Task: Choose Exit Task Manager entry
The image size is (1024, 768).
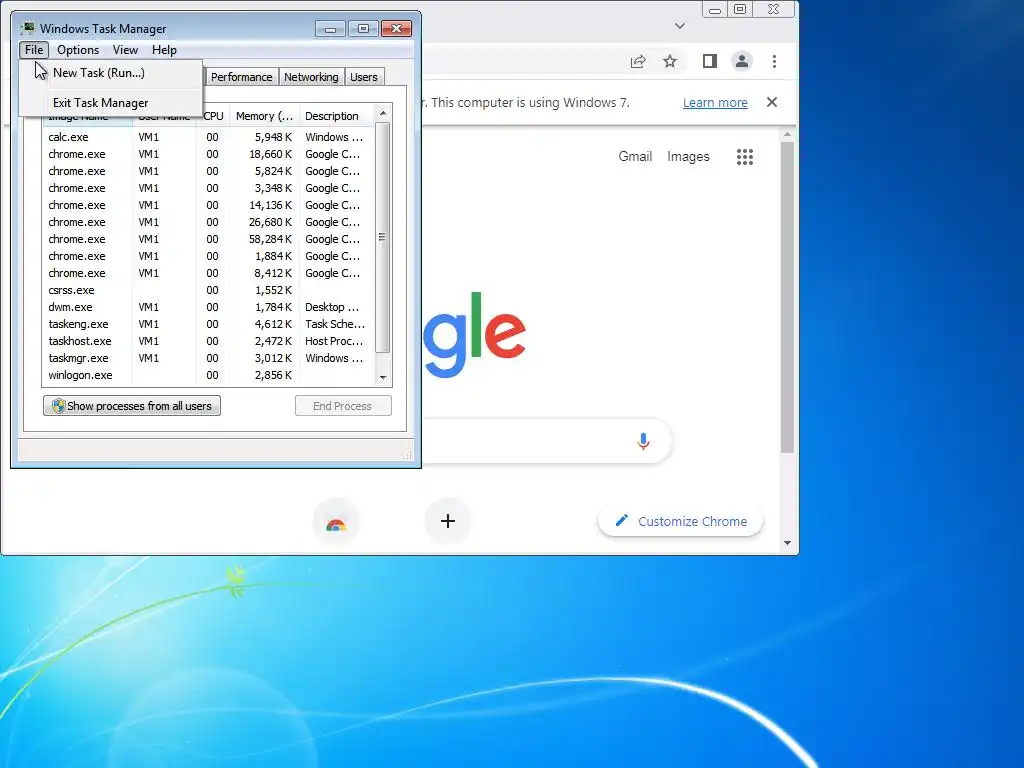Action: click(111, 103)
